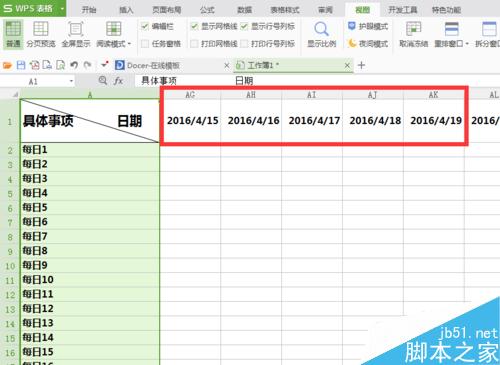Open a new document tab with plus

click(x=361, y=65)
